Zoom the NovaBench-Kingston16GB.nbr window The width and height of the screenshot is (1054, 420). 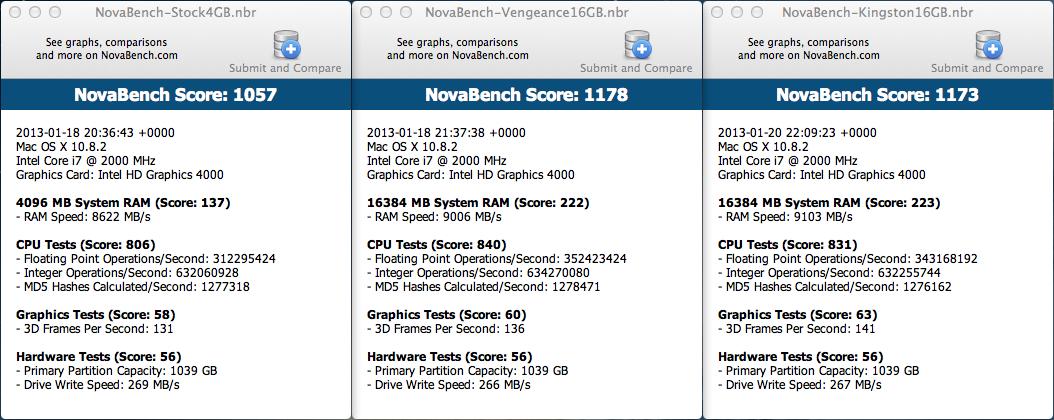[757, 12]
